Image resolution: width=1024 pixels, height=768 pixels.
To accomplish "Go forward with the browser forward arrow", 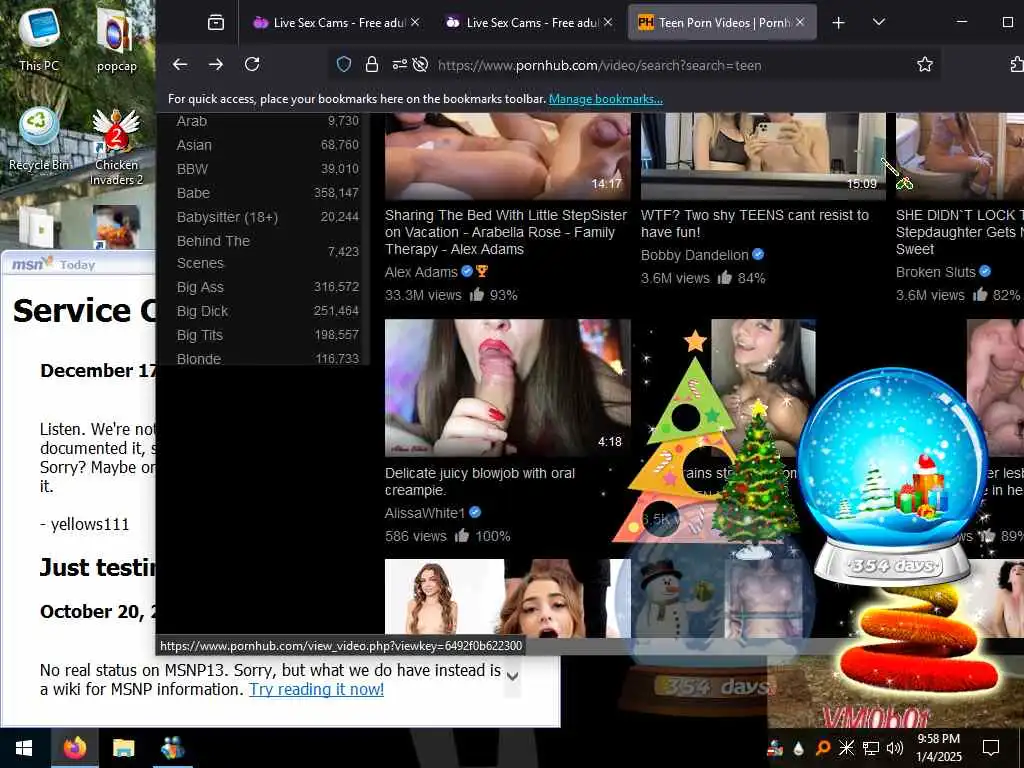I will tap(216, 64).
